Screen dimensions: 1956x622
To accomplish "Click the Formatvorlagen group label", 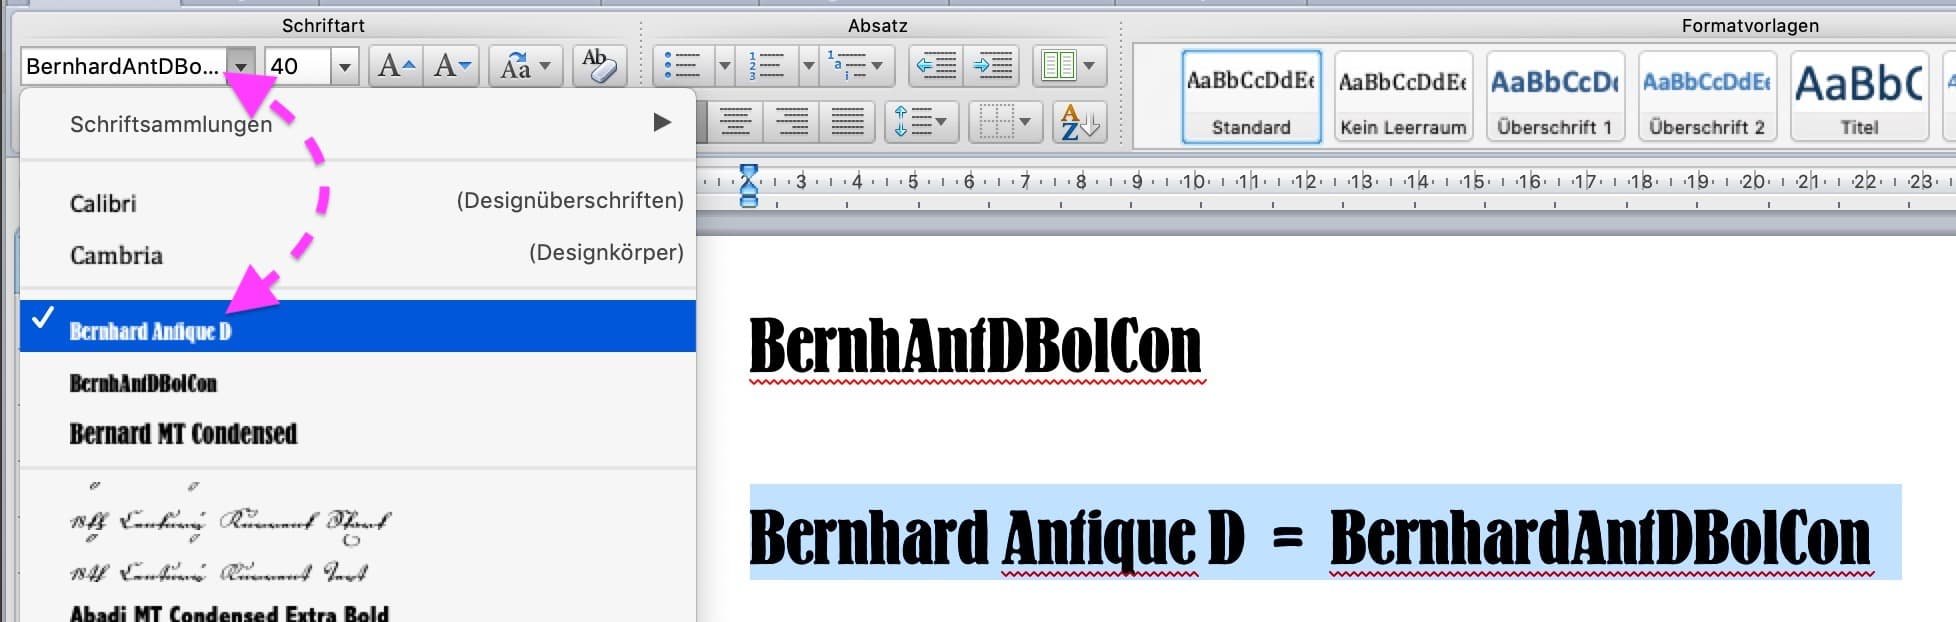I will pyautogui.click(x=1750, y=26).
